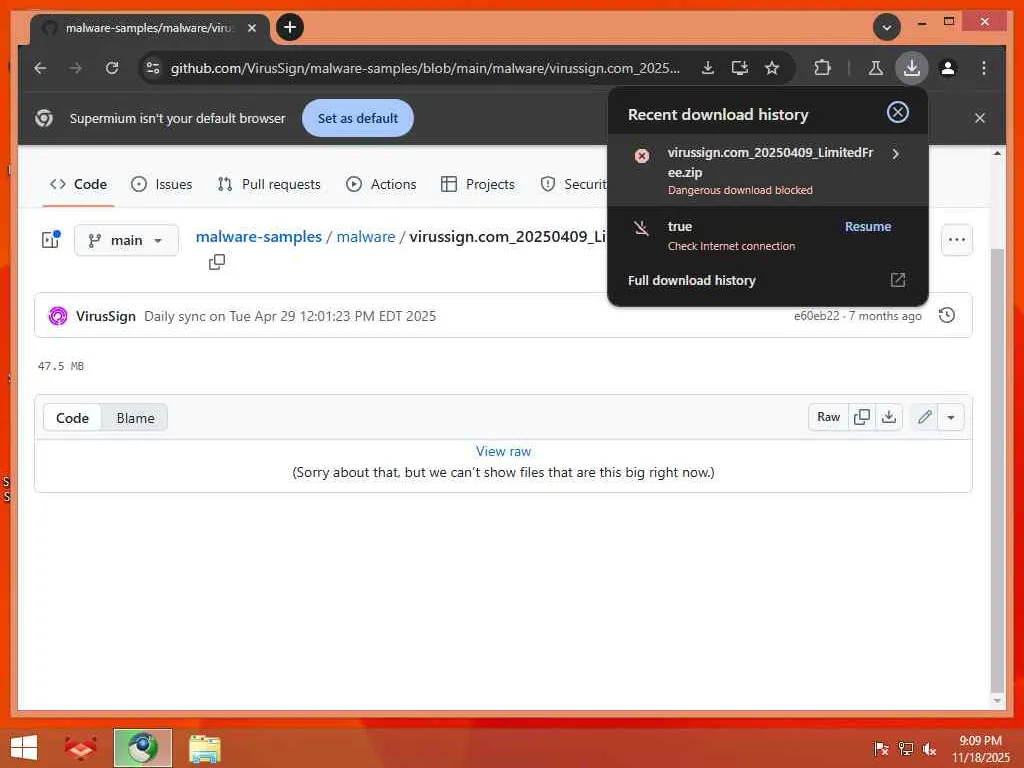
Task: Click the open-in-new-tab icon beside Full download history
Action: click(898, 280)
